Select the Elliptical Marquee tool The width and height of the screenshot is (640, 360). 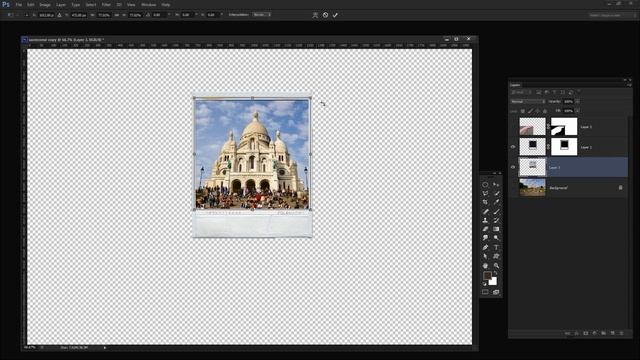click(x=485, y=184)
